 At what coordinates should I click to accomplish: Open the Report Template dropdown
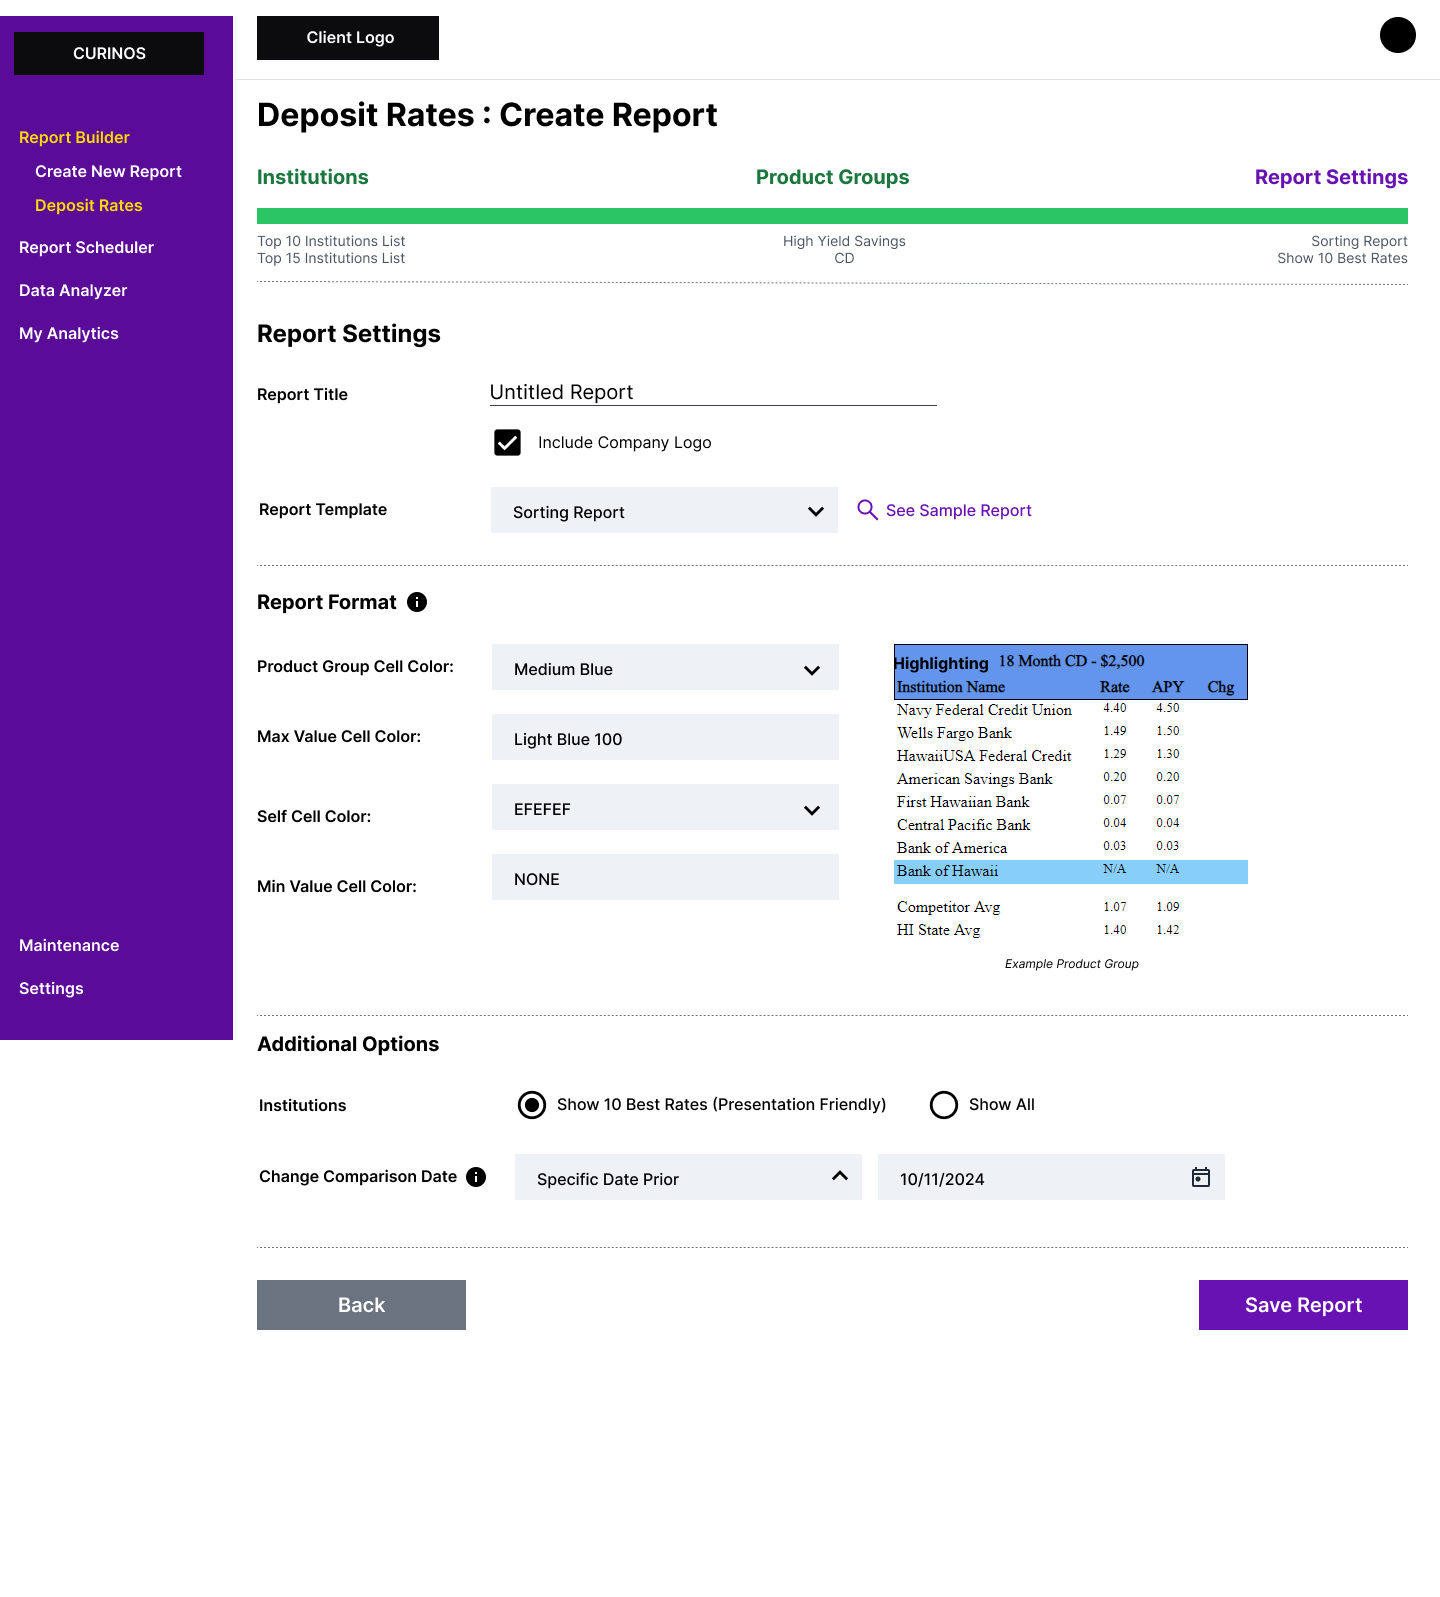coord(664,510)
